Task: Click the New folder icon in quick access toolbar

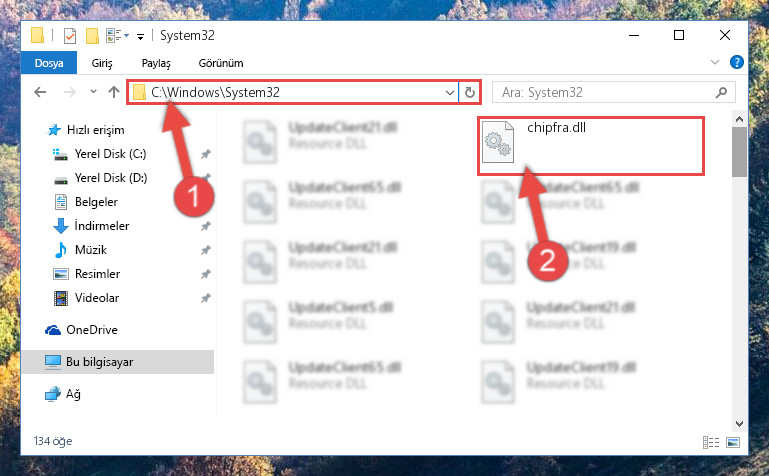Action: 92,36
